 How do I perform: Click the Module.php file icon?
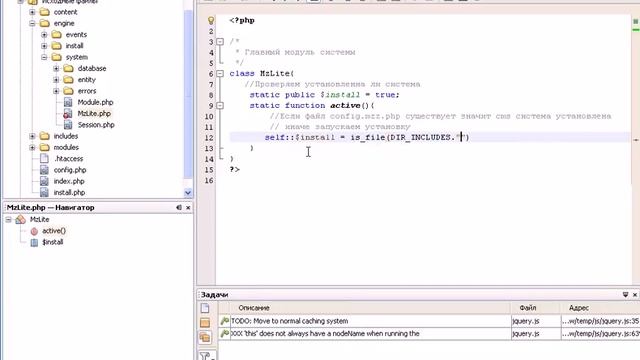(68, 102)
